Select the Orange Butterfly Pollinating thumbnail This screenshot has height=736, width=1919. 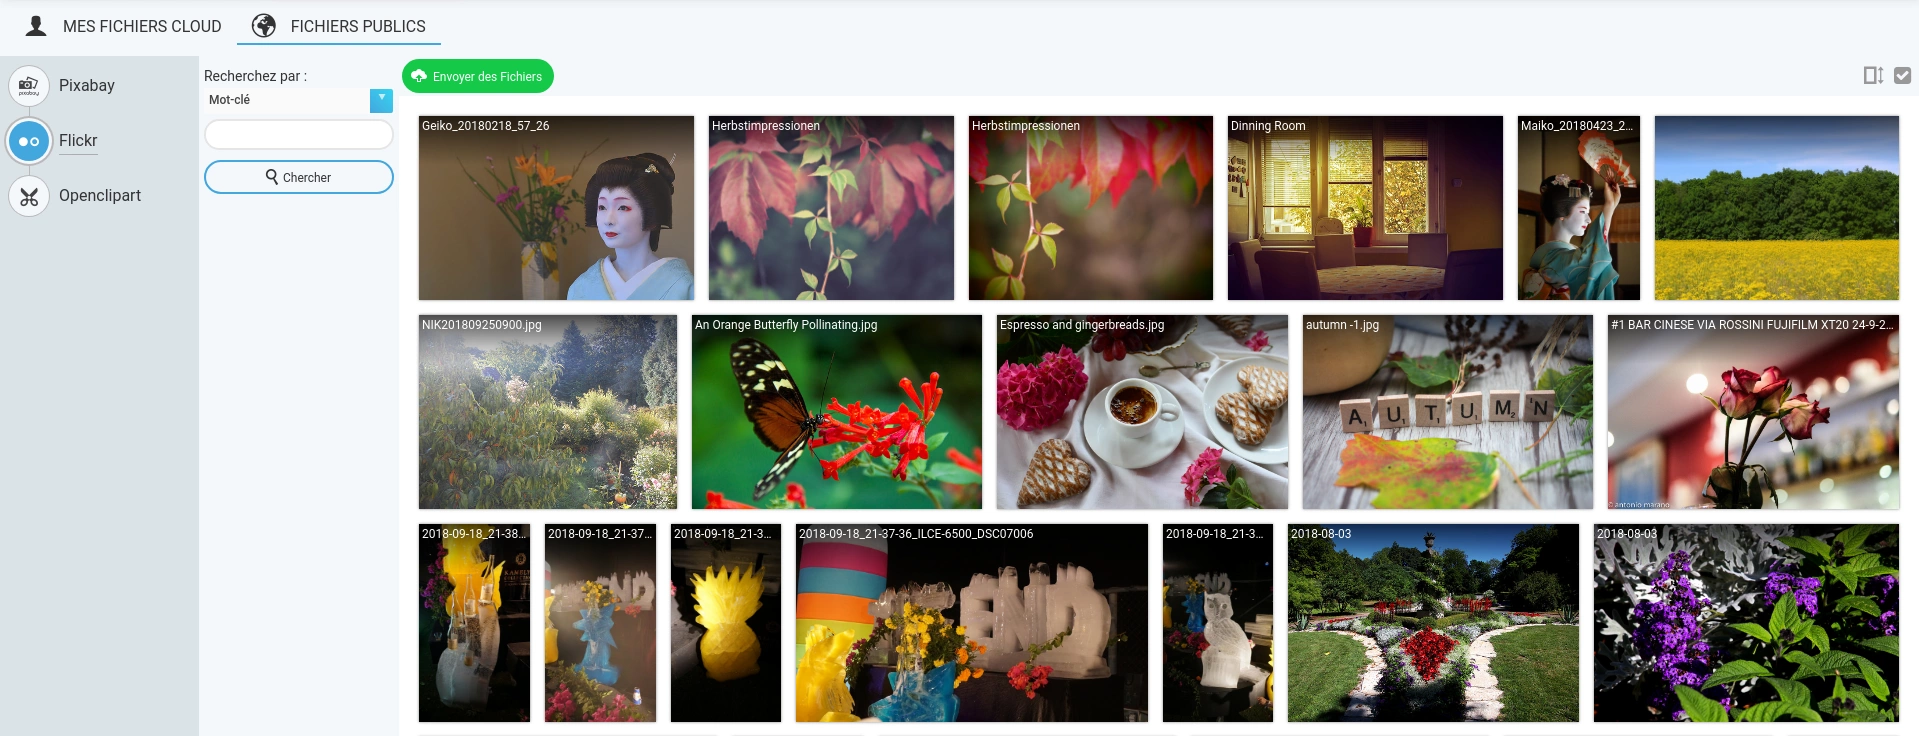[x=837, y=412]
